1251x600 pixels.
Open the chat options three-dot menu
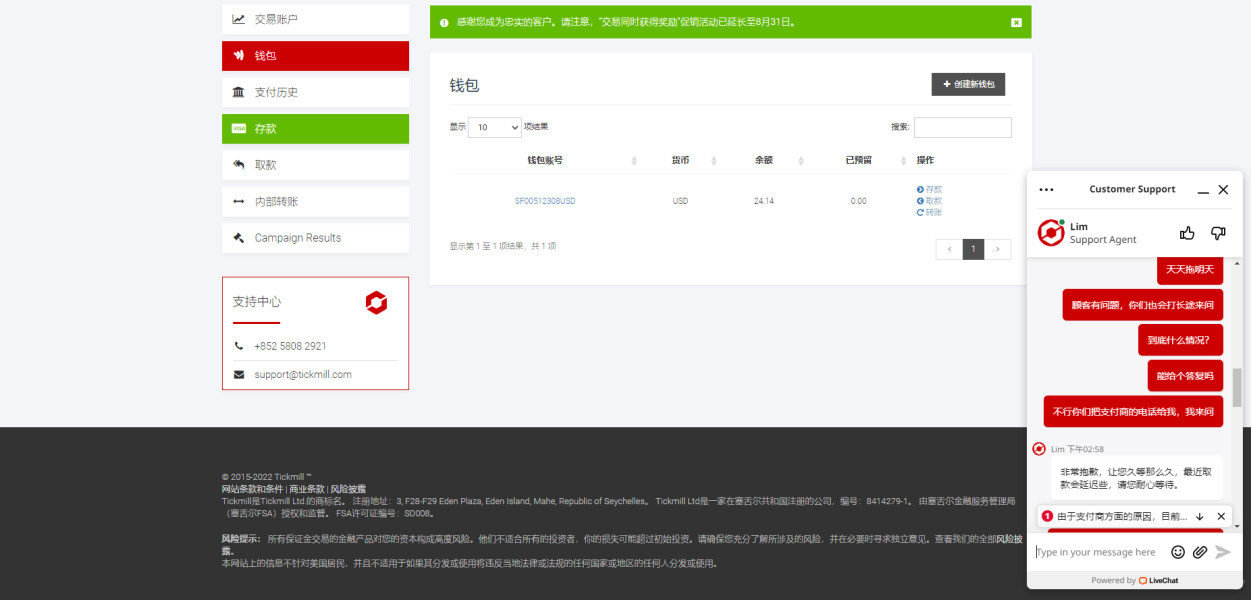[1047, 189]
